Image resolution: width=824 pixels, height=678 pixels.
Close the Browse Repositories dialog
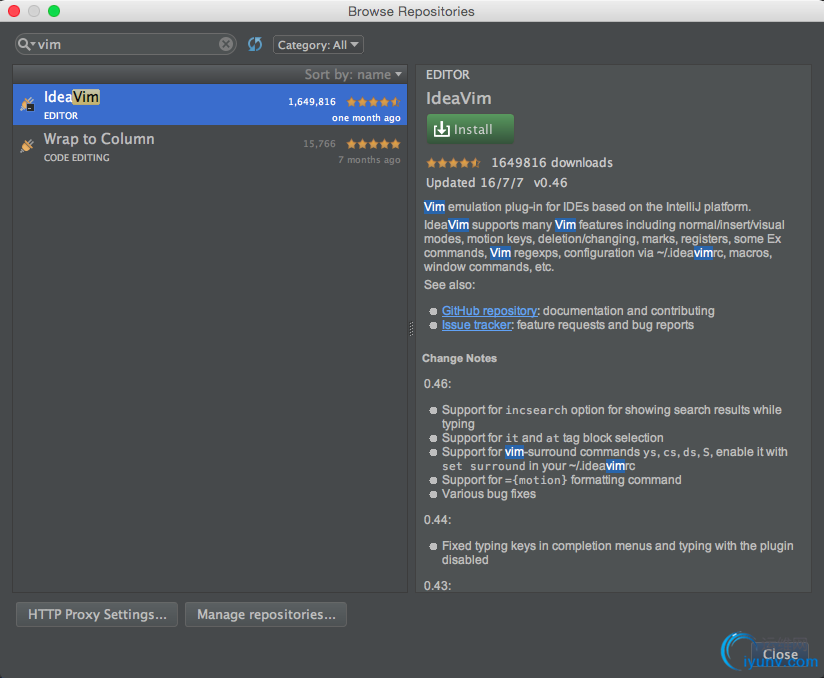pos(780,654)
